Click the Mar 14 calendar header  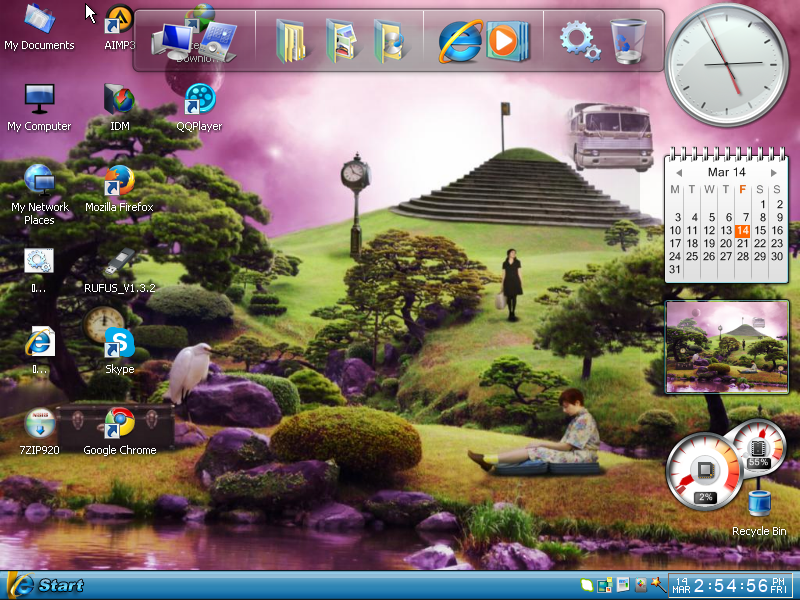pos(726,172)
